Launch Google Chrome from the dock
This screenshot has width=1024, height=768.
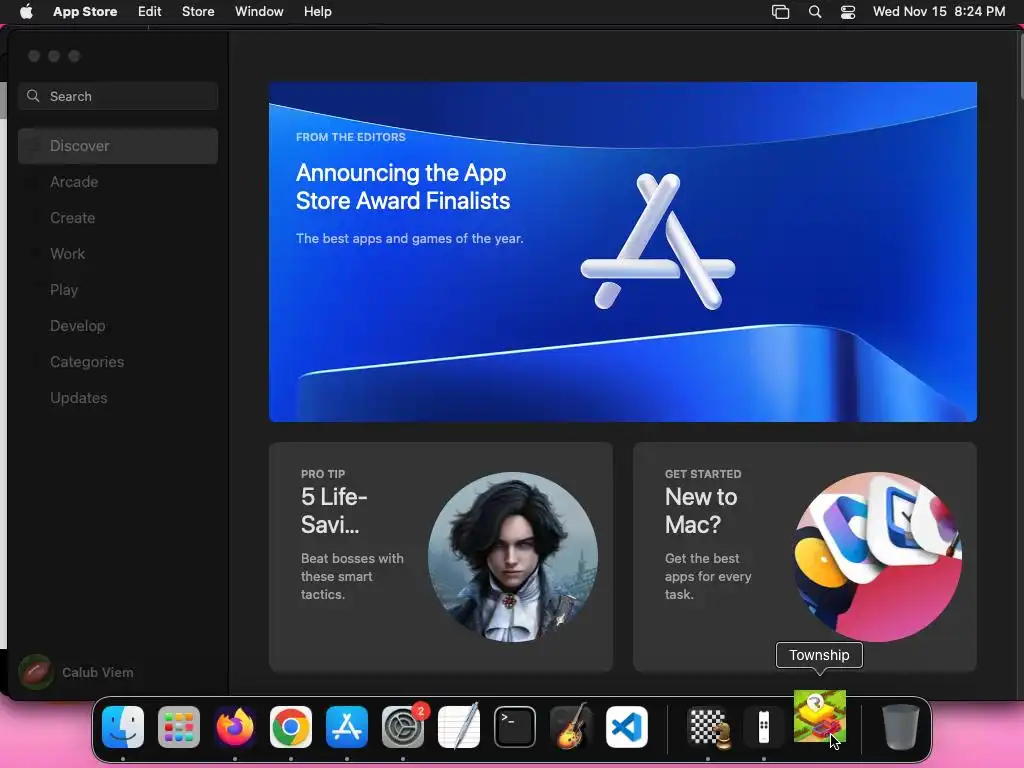[x=291, y=727]
